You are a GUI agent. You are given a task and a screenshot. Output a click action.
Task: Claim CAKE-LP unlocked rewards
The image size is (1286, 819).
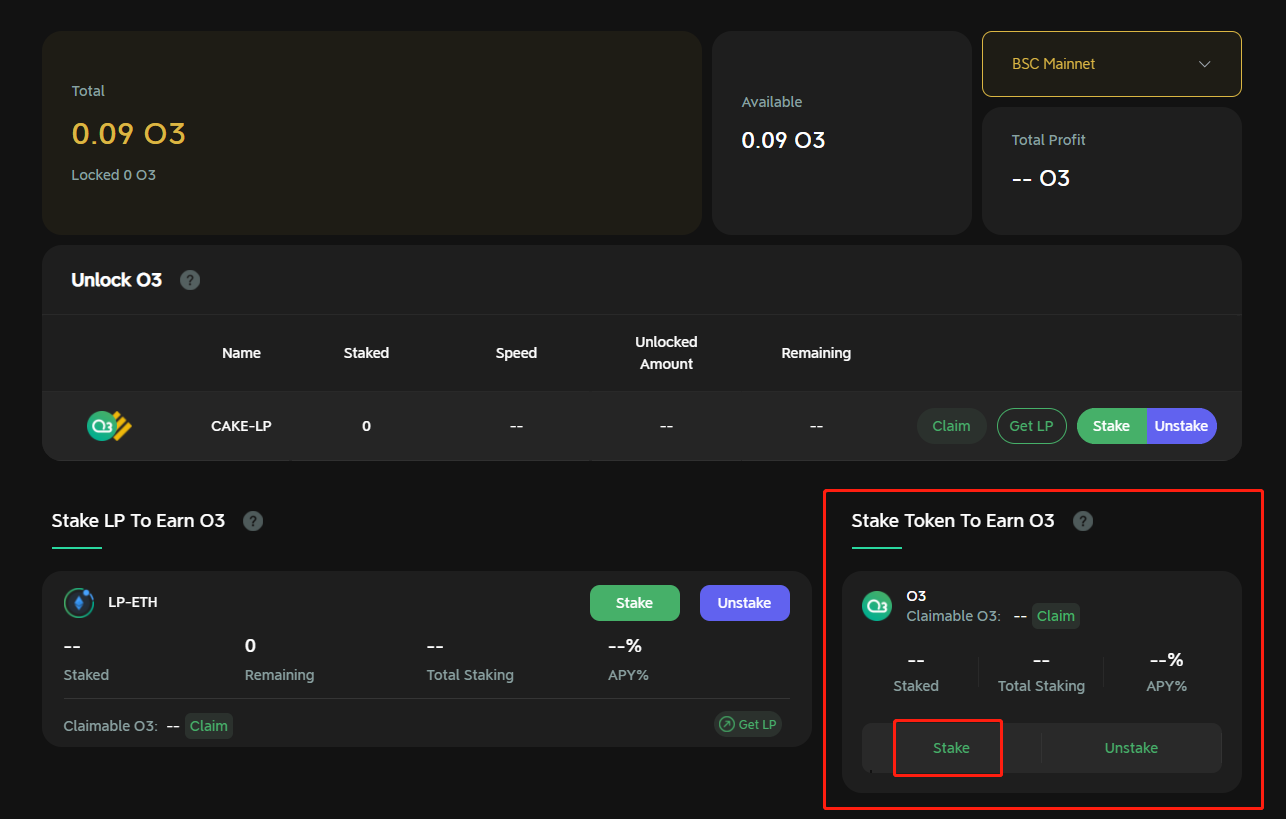pos(951,426)
